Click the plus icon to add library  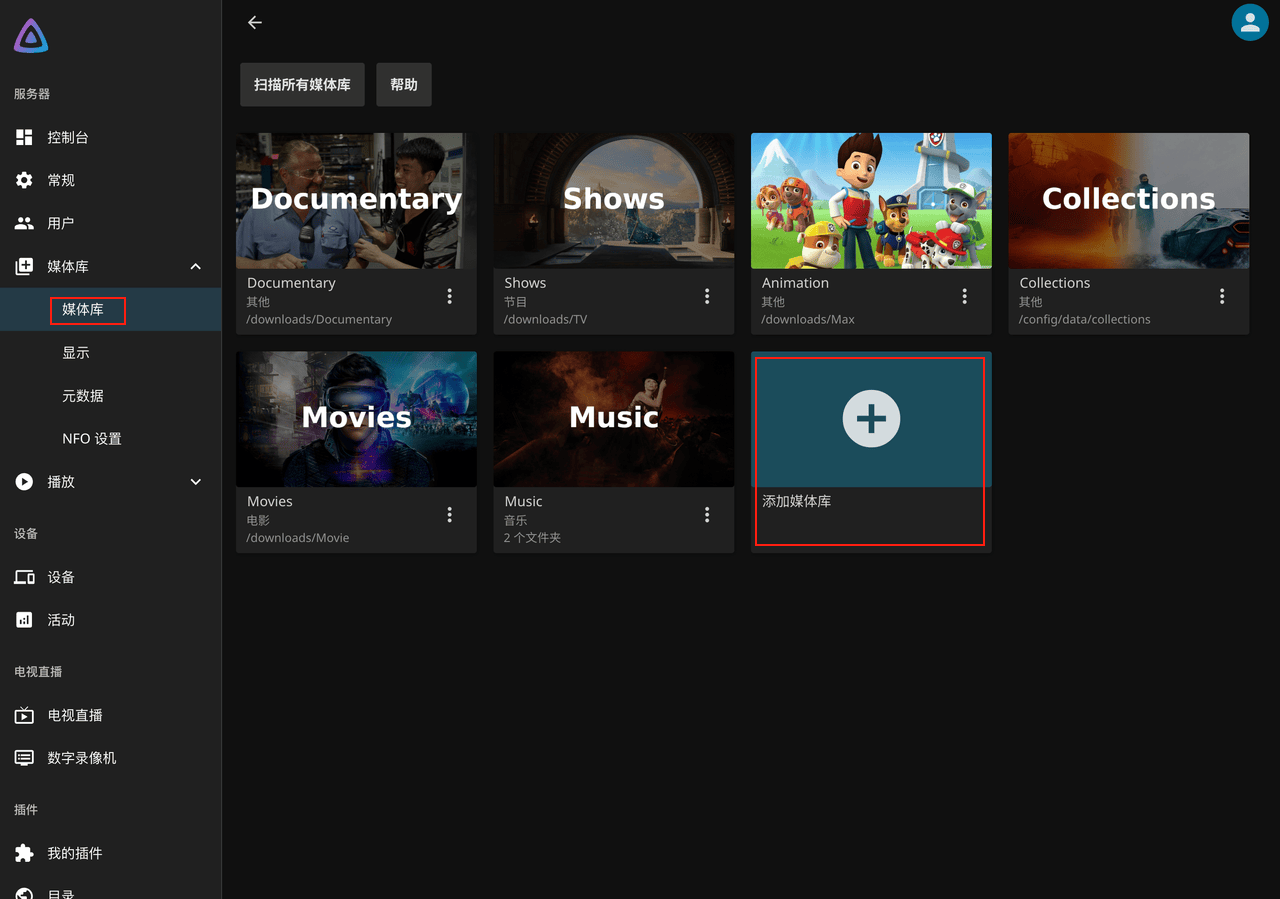pyautogui.click(x=871, y=418)
